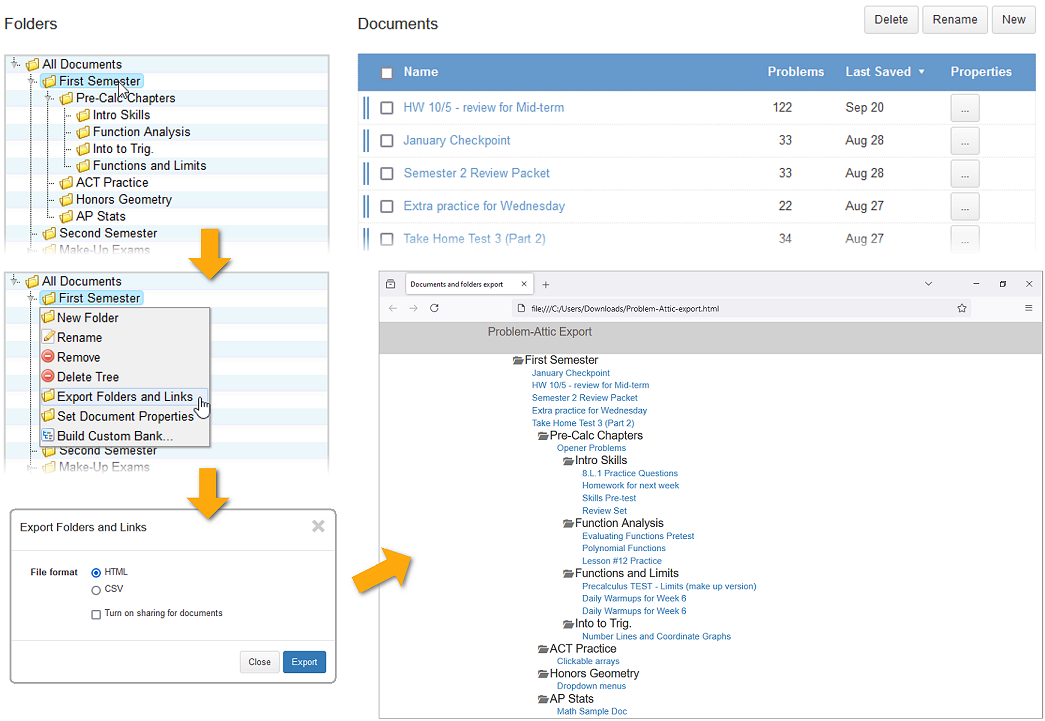Choose Set Document Properties menu entry

click(125, 416)
